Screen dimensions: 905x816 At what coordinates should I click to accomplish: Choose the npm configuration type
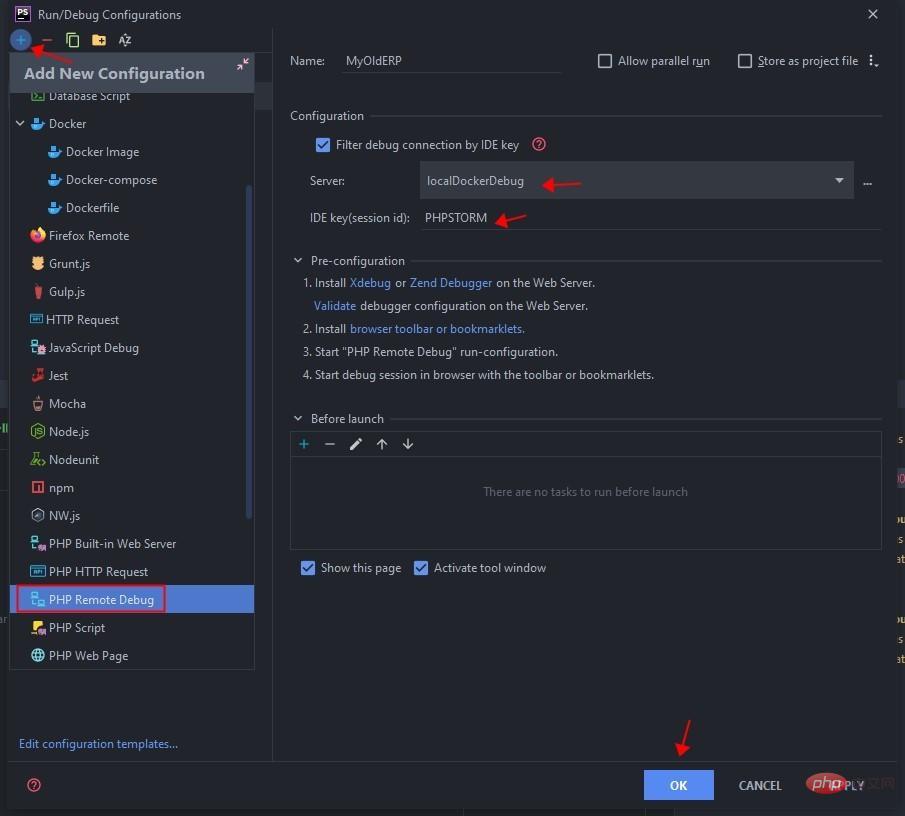[132, 488]
